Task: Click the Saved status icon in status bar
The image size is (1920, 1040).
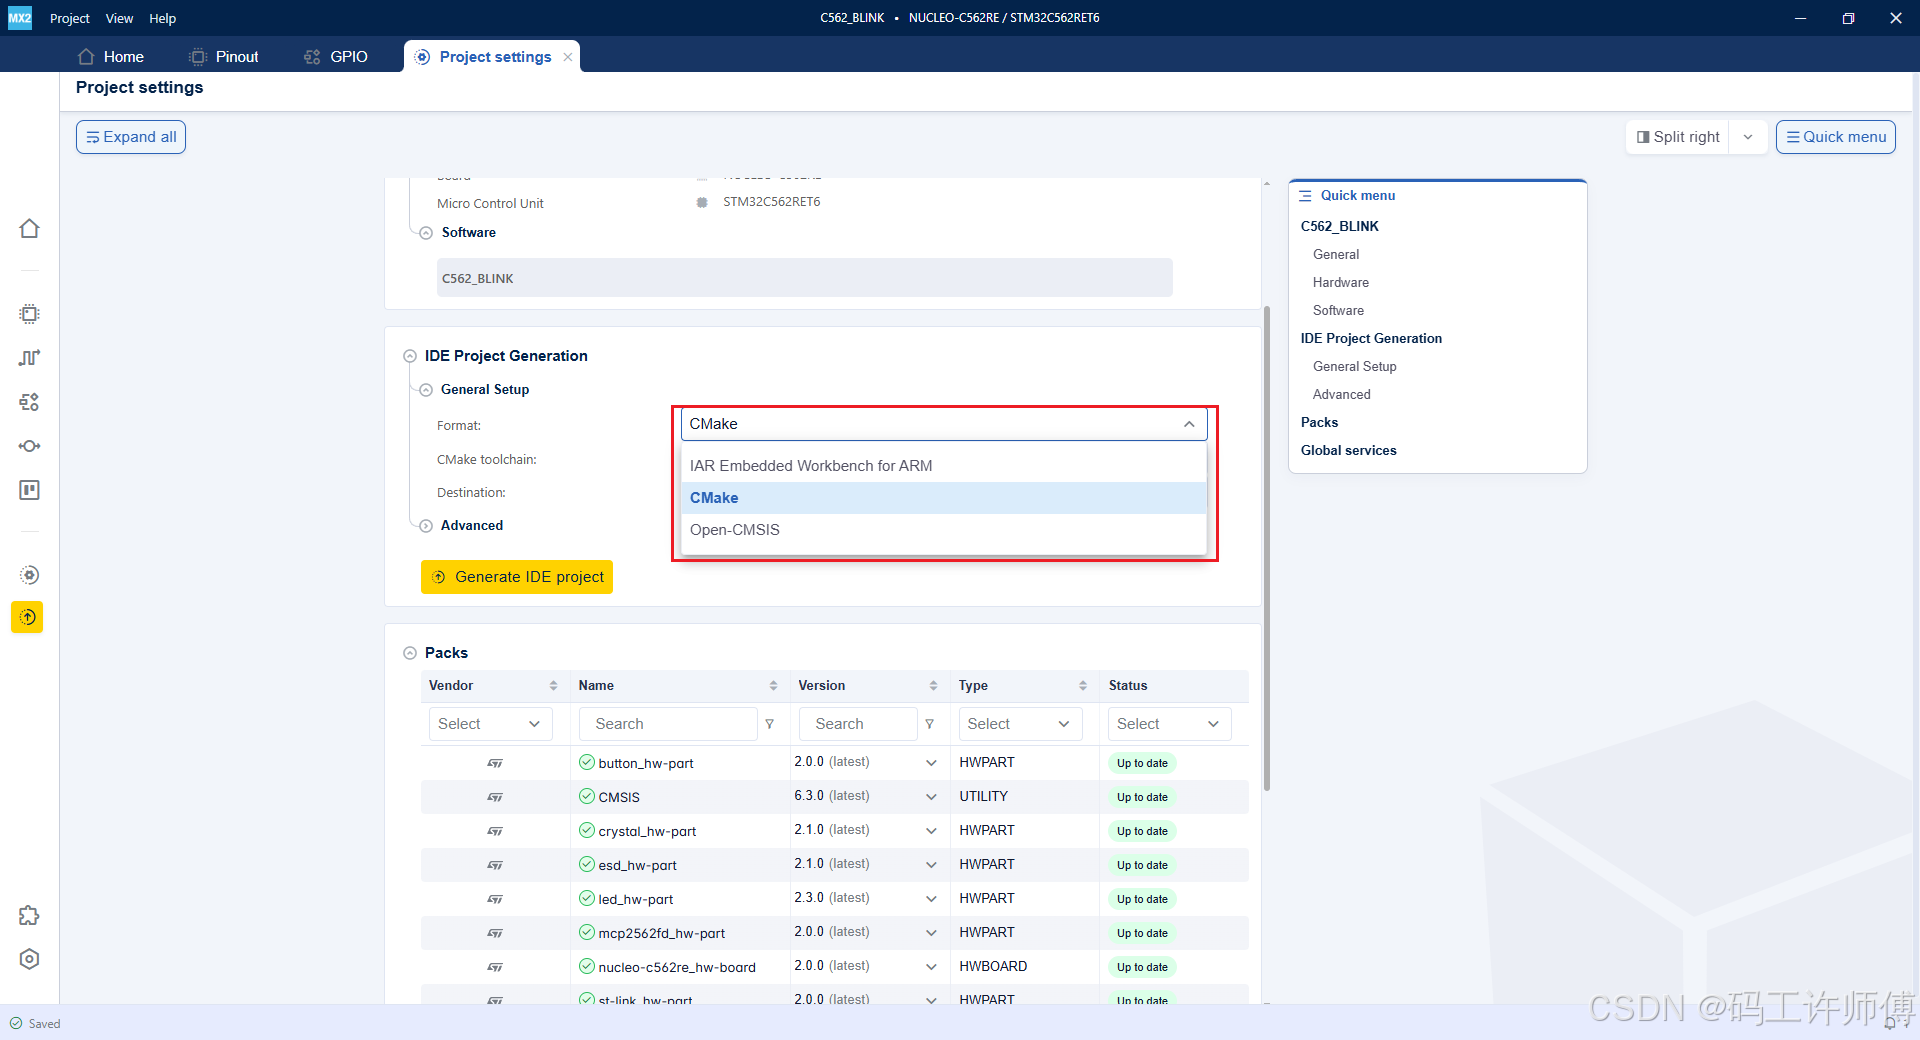Action: point(16,1023)
